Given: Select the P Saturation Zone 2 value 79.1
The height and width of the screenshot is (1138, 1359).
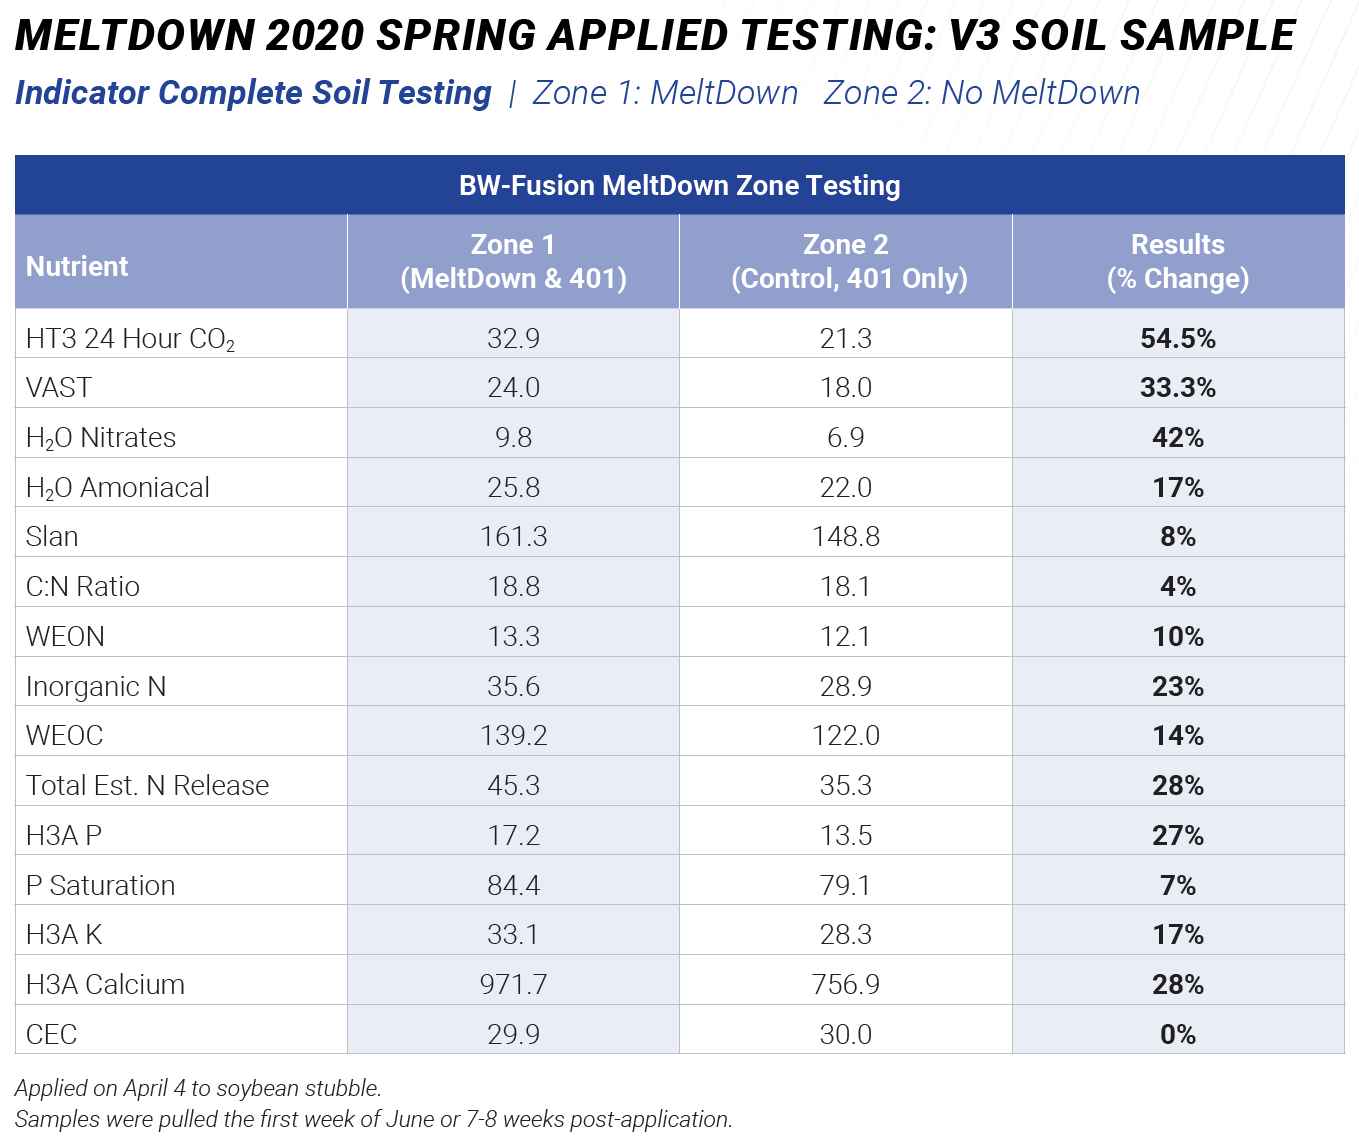Looking at the screenshot, I should coord(846,885).
